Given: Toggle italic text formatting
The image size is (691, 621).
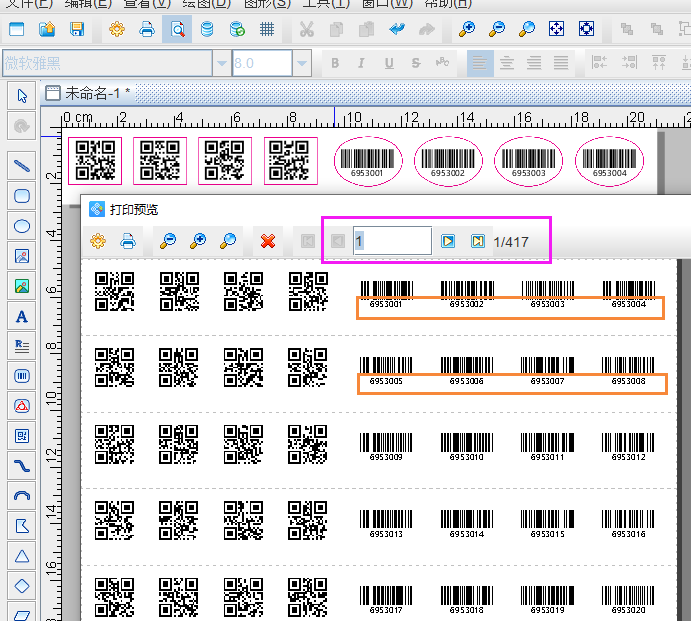Looking at the screenshot, I should (x=360, y=64).
